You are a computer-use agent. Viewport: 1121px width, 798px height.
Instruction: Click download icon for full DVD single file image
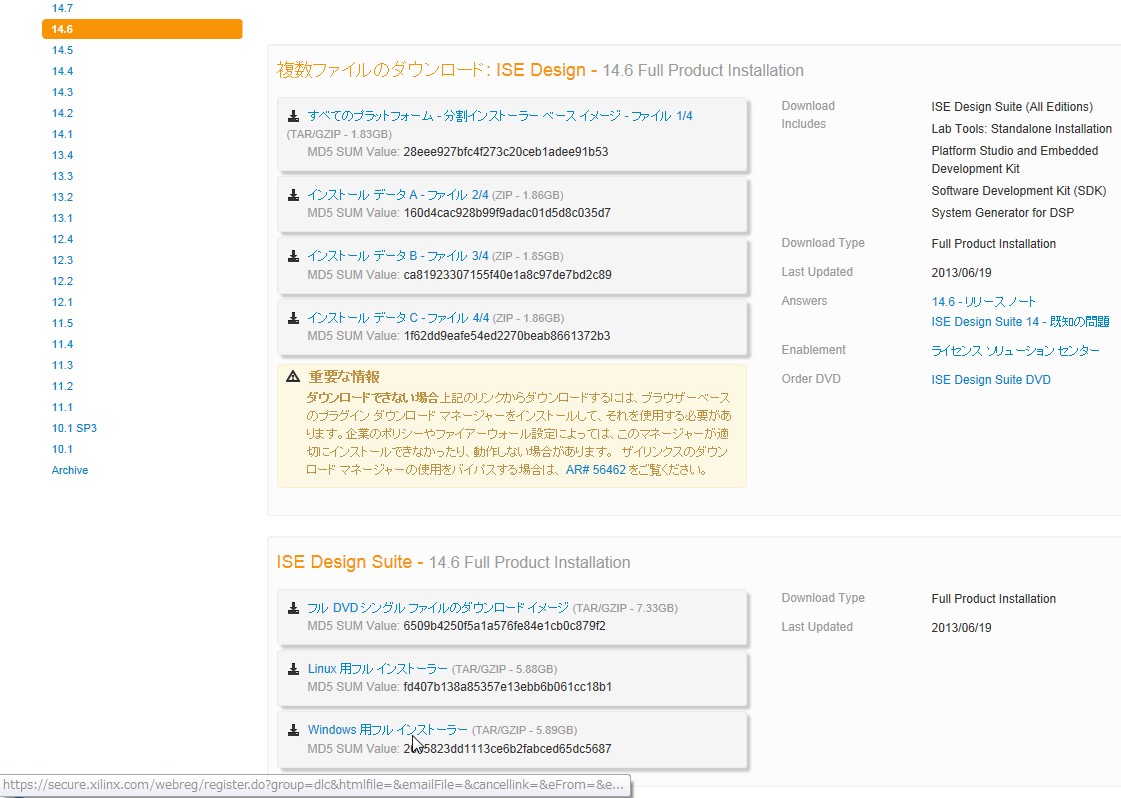pyautogui.click(x=293, y=608)
